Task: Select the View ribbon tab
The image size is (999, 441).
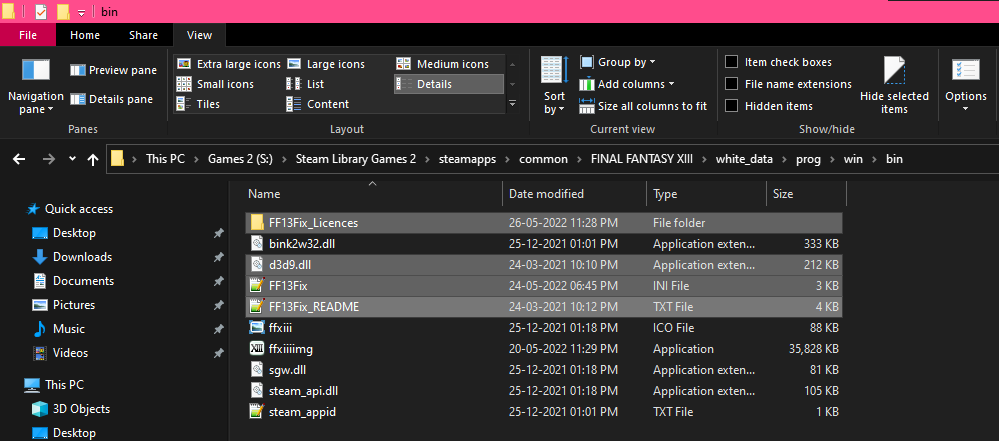Action: pyautogui.click(x=200, y=35)
